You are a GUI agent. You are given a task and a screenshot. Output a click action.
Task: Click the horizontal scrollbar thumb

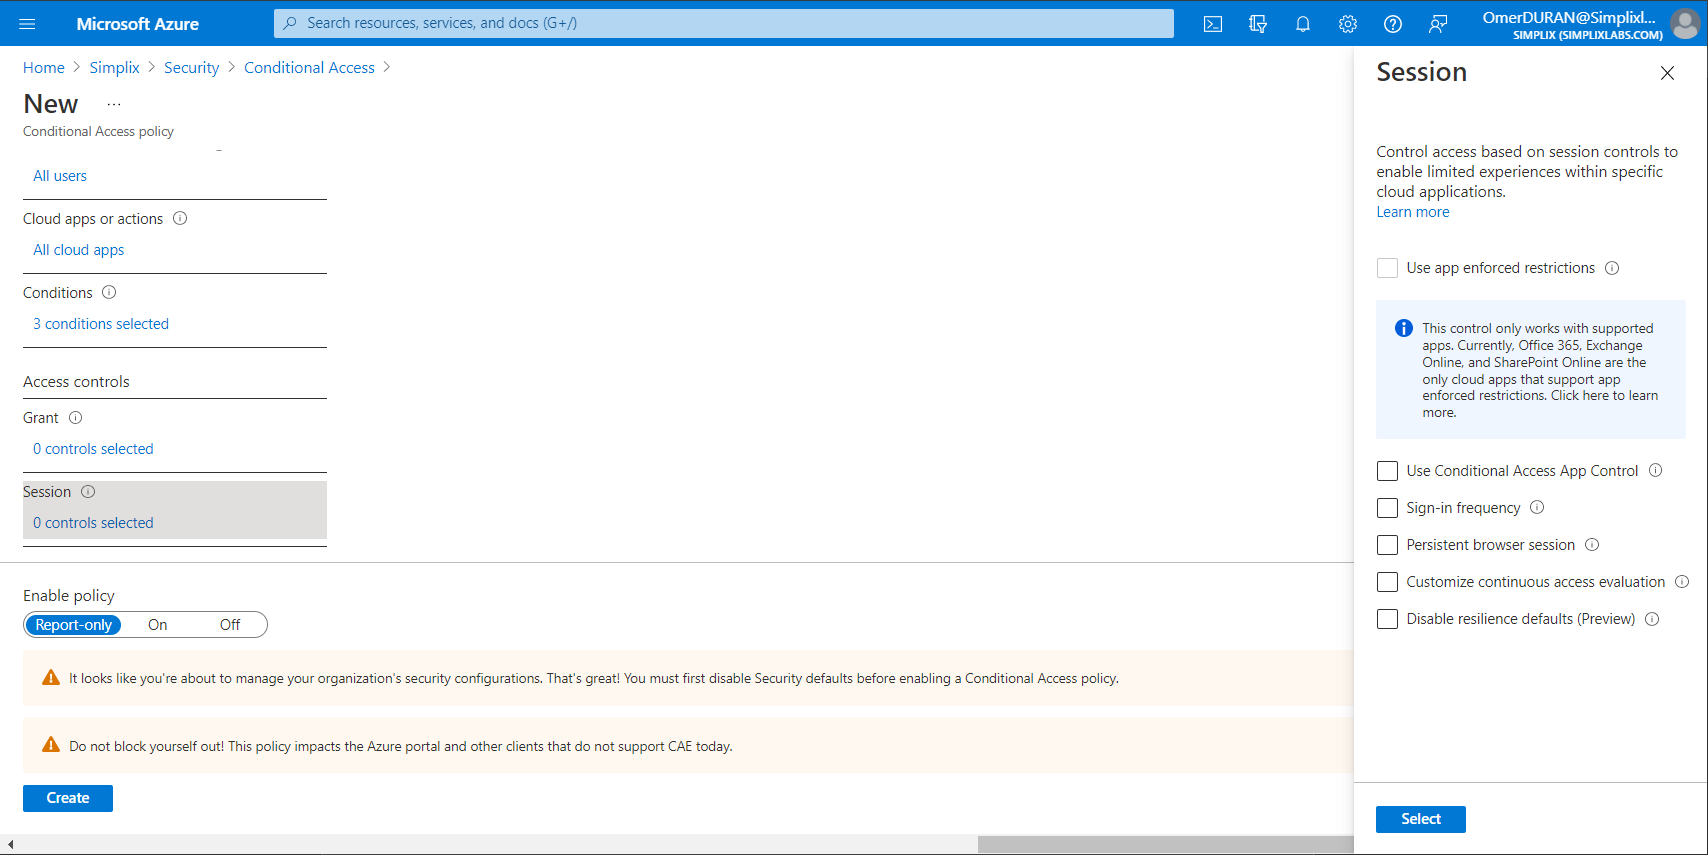1165,845
